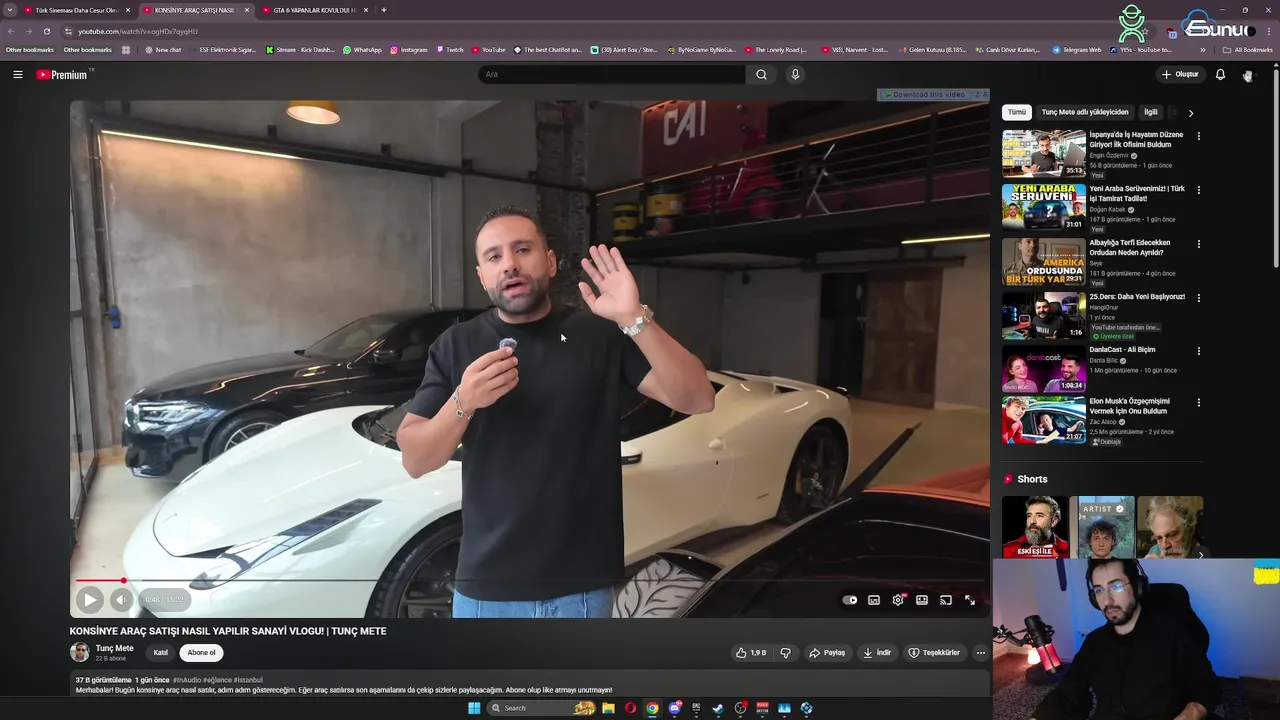The height and width of the screenshot is (720, 1280).
Task: Dislike the video
Action: point(786,653)
